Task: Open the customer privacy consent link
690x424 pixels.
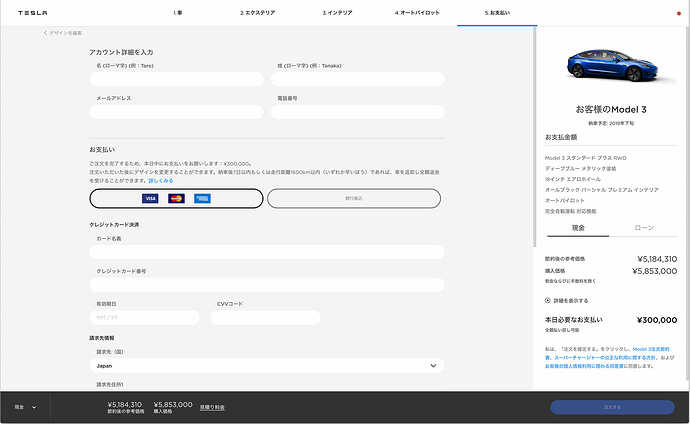Action: (584, 366)
